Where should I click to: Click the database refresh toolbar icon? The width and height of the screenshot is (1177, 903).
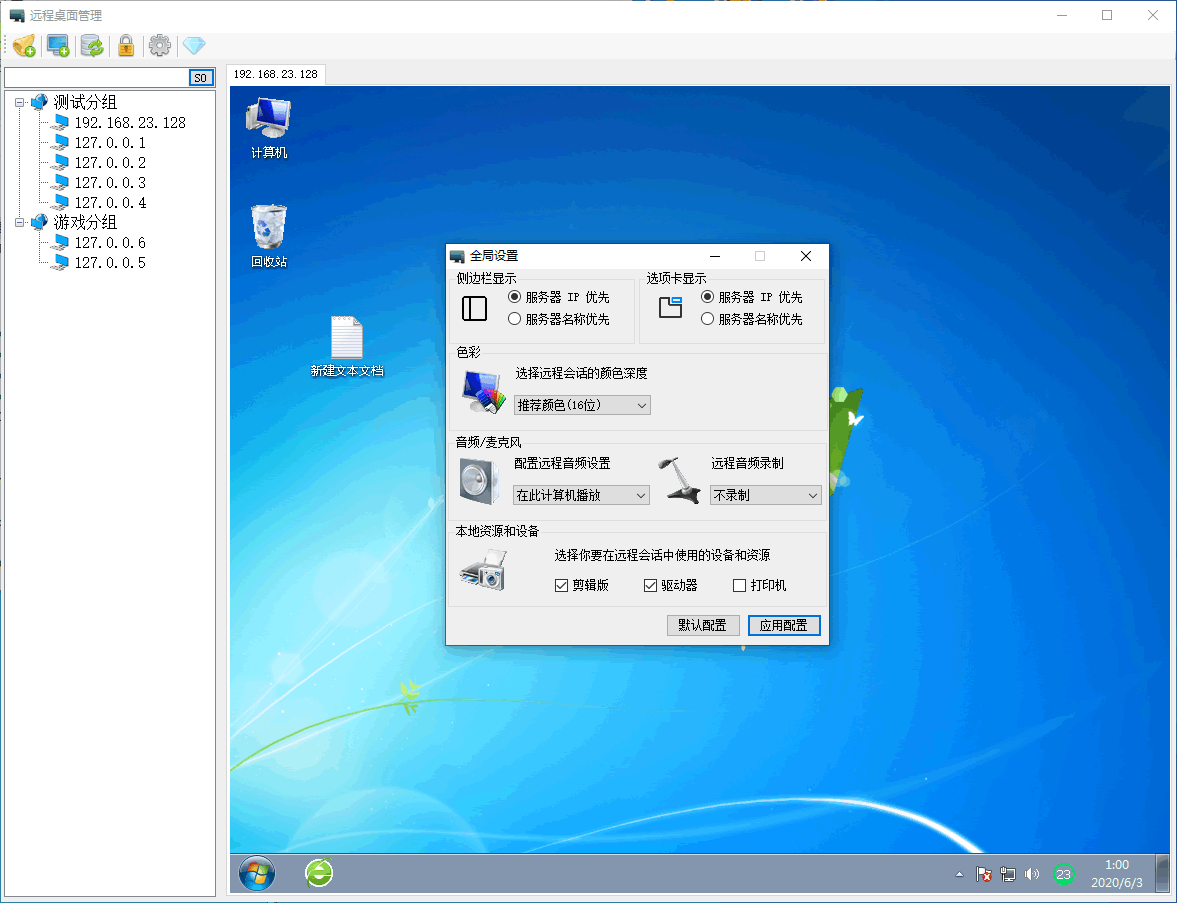pos(92,45)
